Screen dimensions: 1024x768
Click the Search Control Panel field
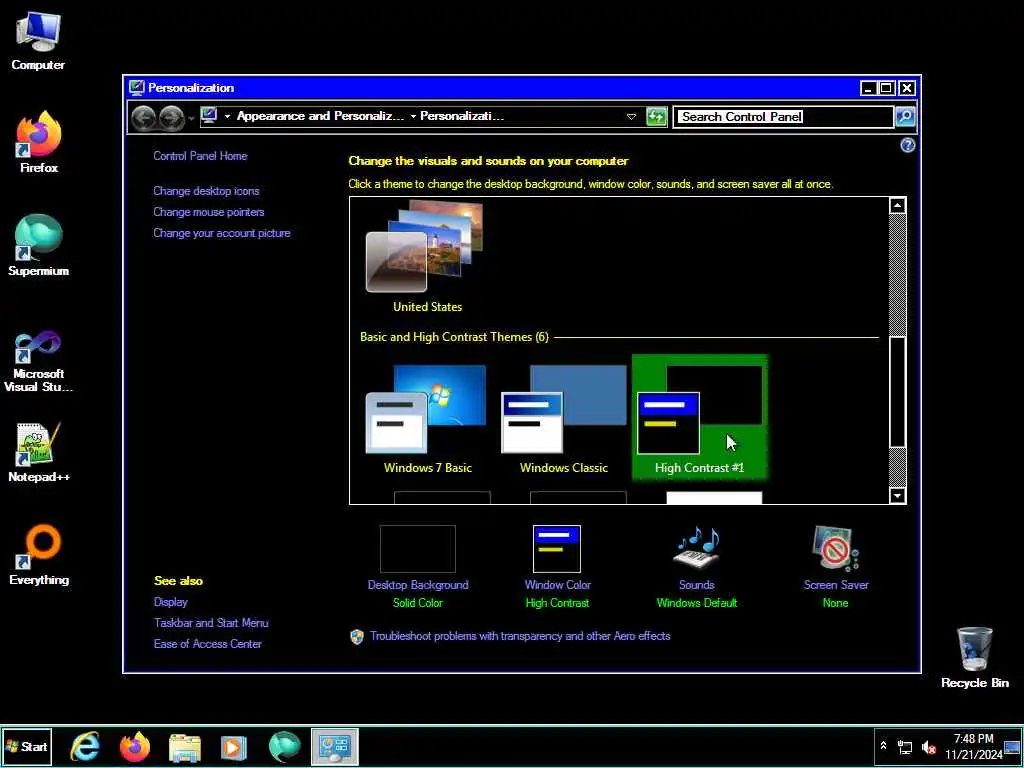tap(783, 117)
